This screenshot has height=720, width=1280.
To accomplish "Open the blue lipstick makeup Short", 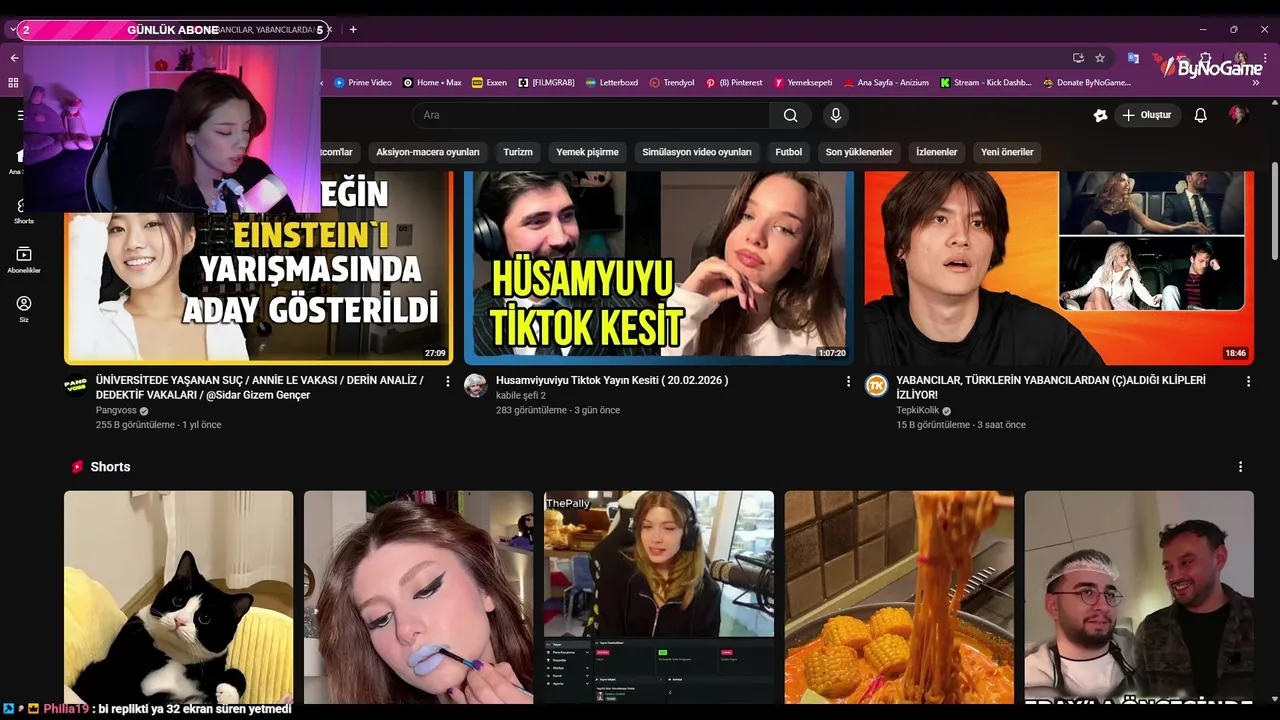I will 419,597.
